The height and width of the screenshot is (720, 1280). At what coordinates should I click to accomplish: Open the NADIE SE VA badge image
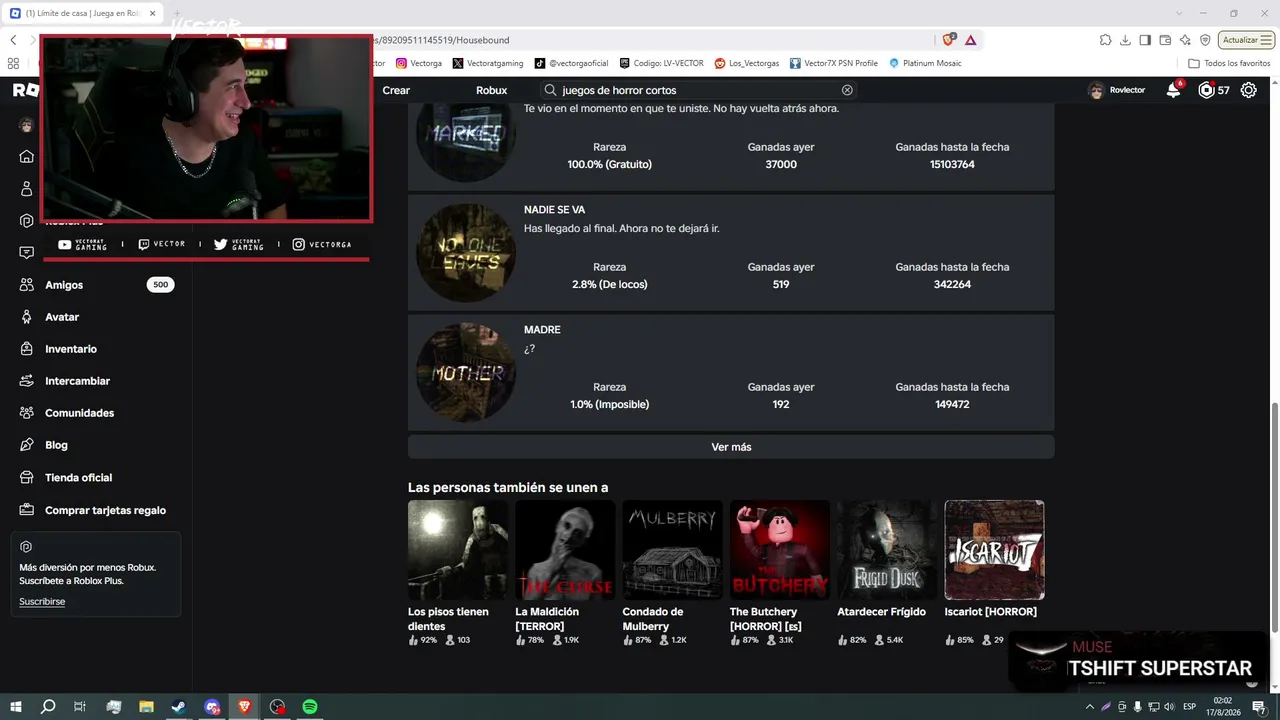pyautogui.click(x=466, y=253)
